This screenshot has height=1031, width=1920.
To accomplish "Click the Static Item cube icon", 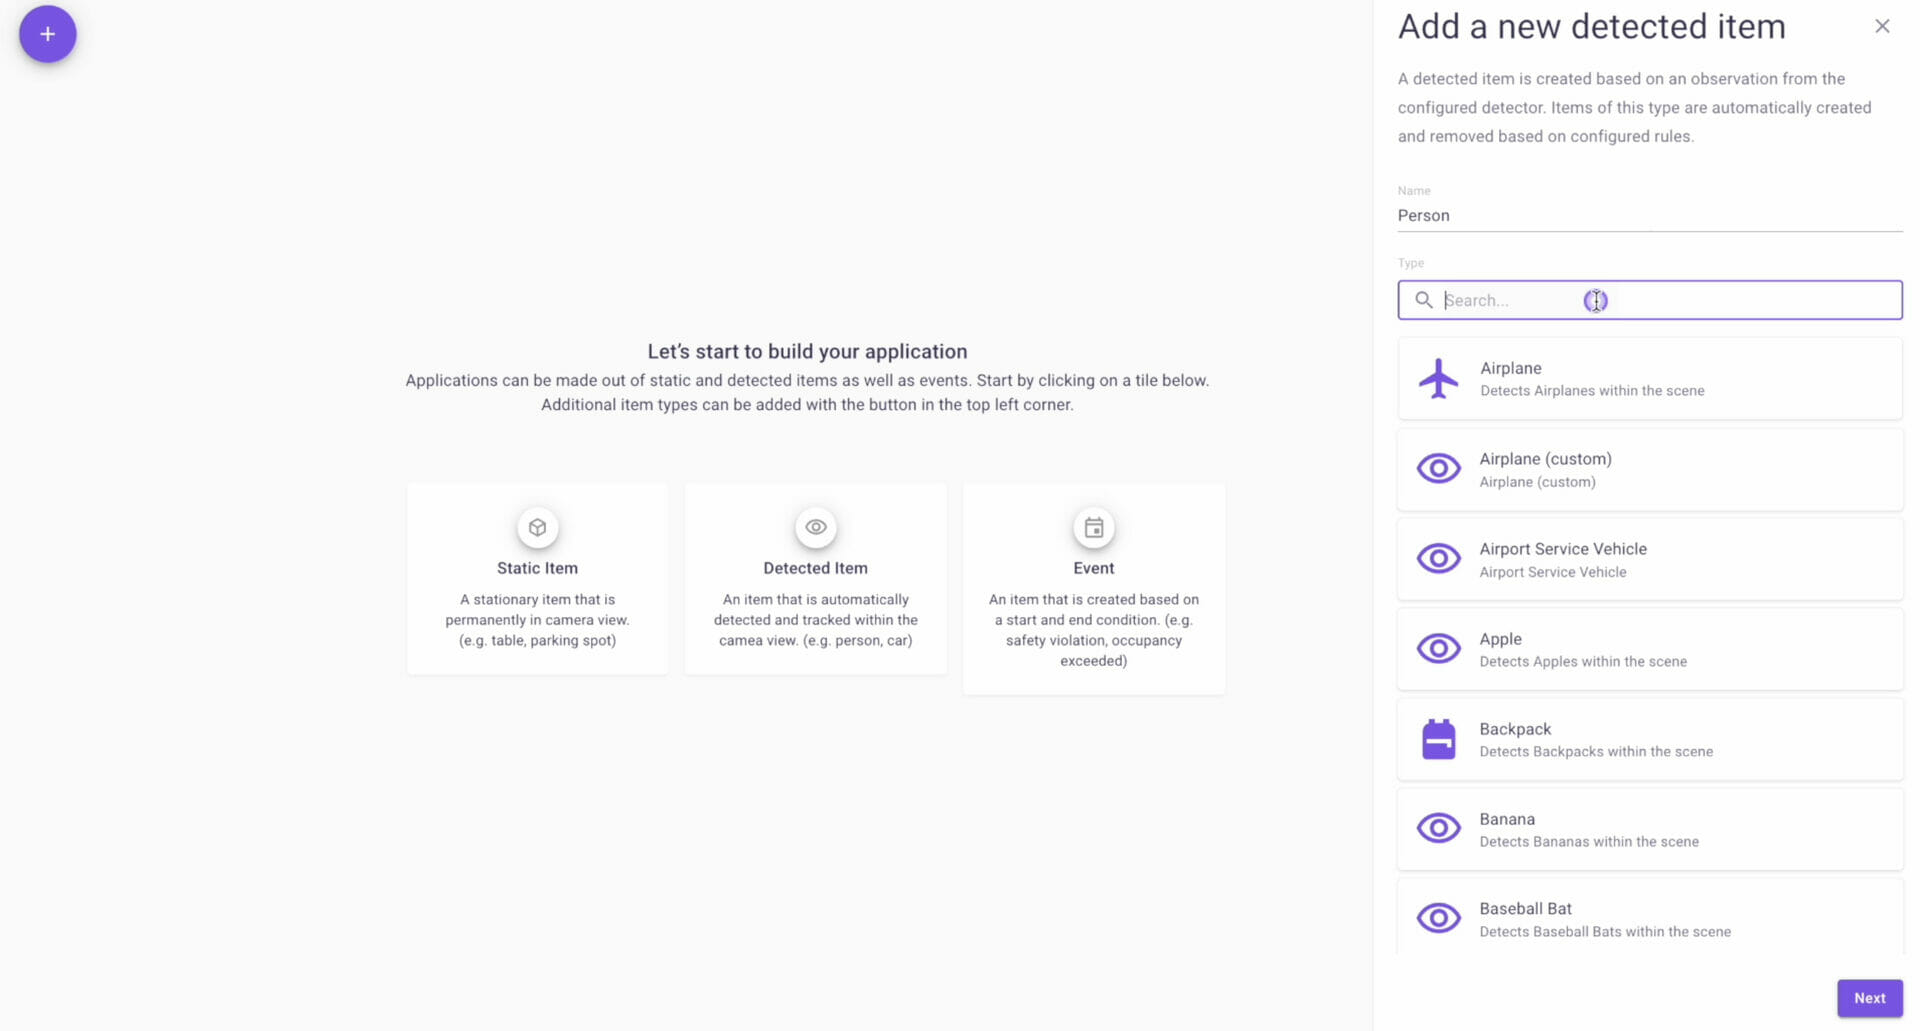I will coord(537,527).
